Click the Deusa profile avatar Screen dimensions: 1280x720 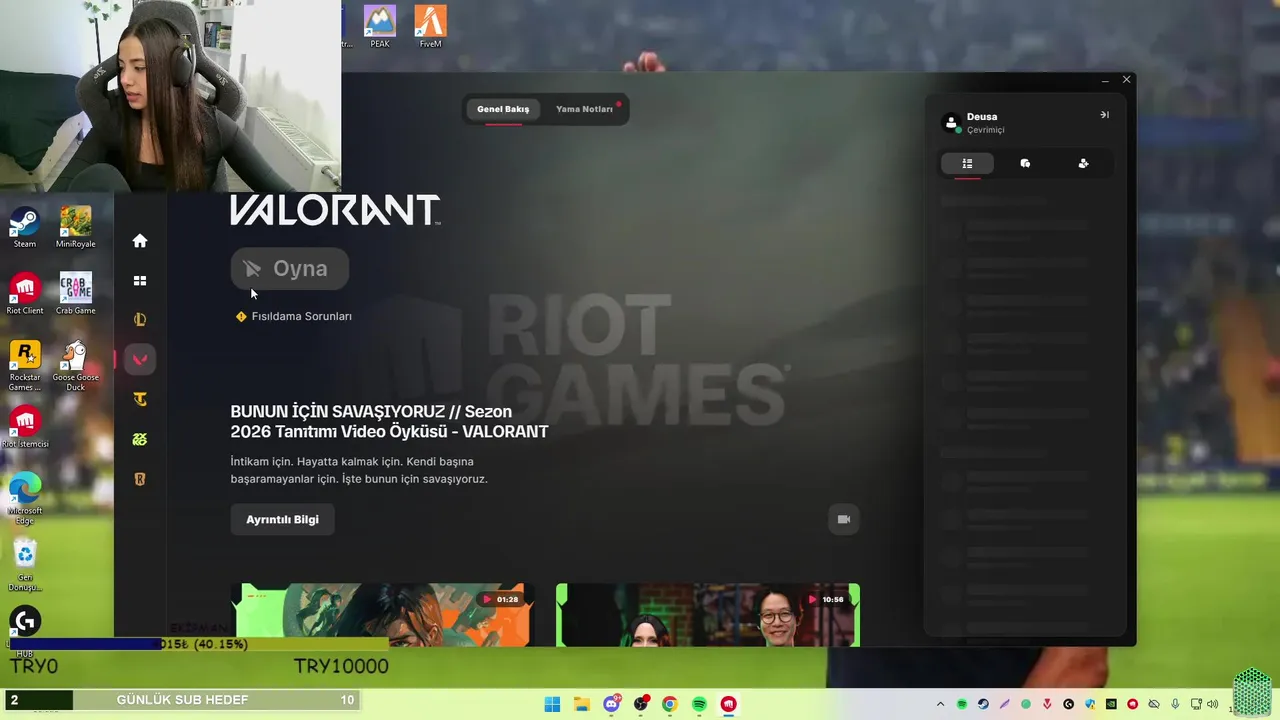coord(951,123)
